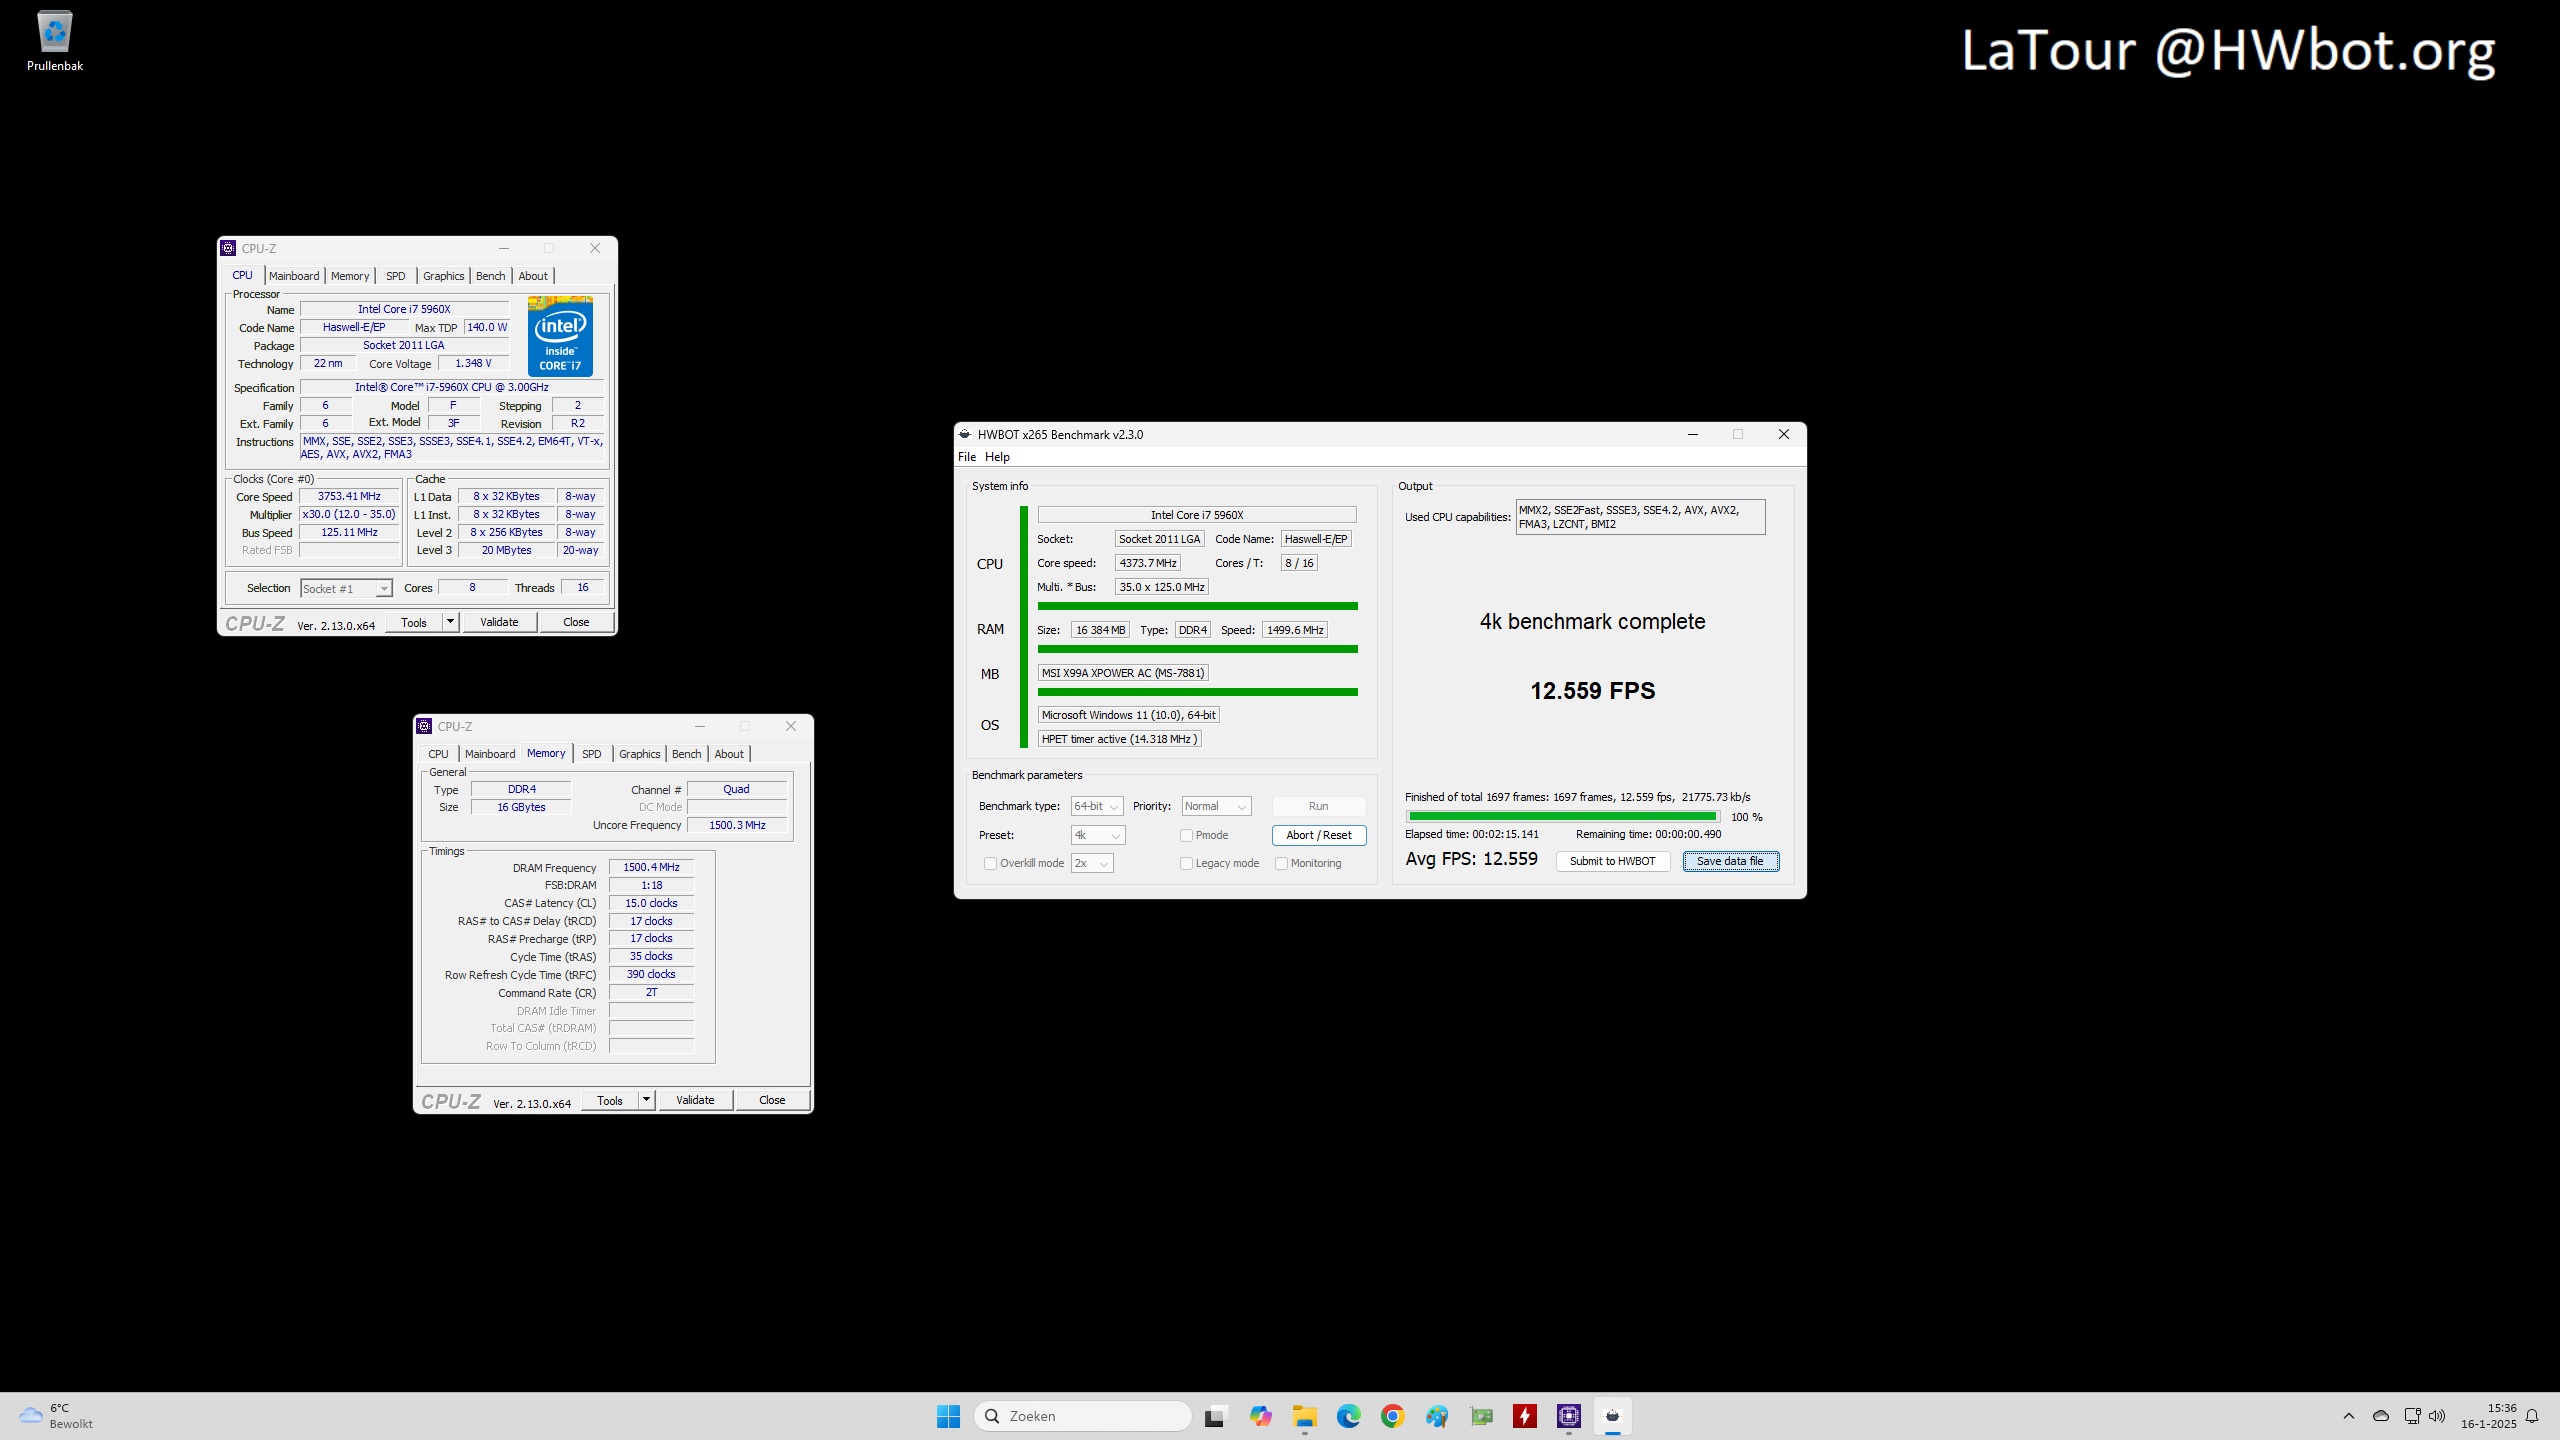2560x1440 pixels.
Task: Click the 12.559 FPS result text
Action: tap(1592, 691)
